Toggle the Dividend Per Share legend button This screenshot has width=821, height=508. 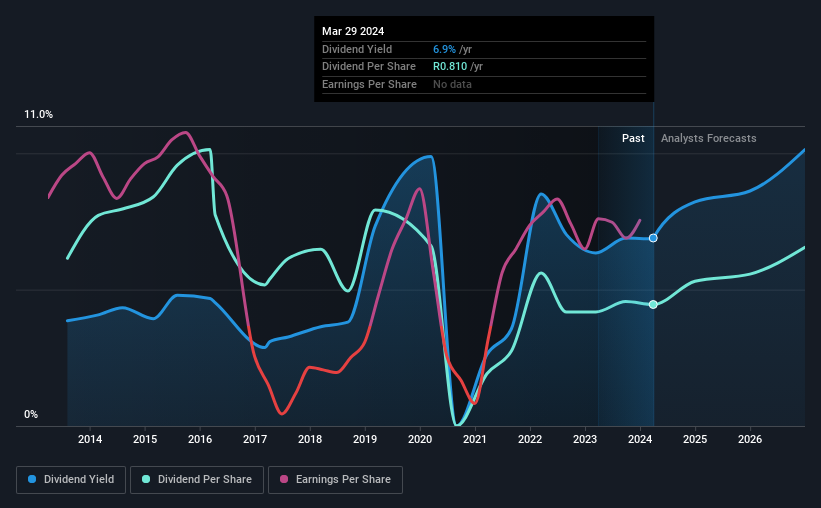tap(197, 480)
